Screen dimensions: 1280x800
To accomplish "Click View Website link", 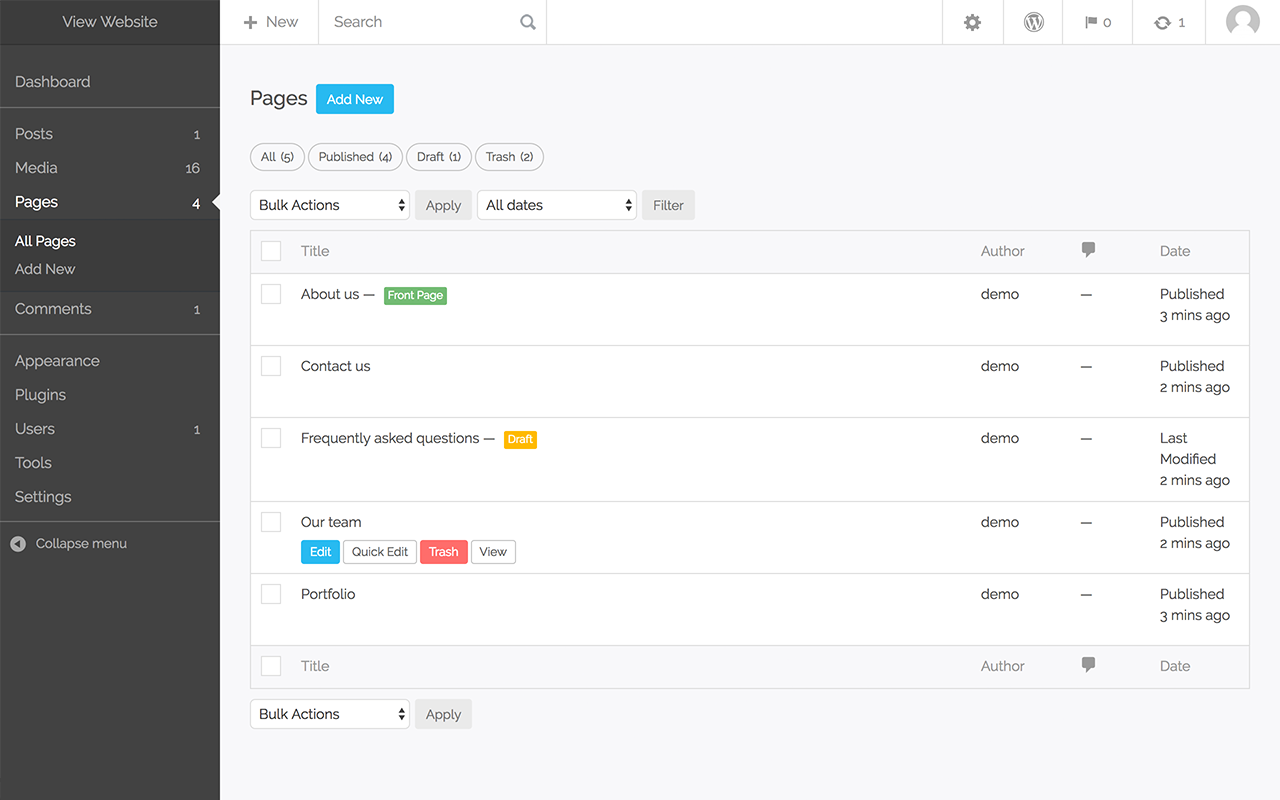I will [x=110, y=22].
